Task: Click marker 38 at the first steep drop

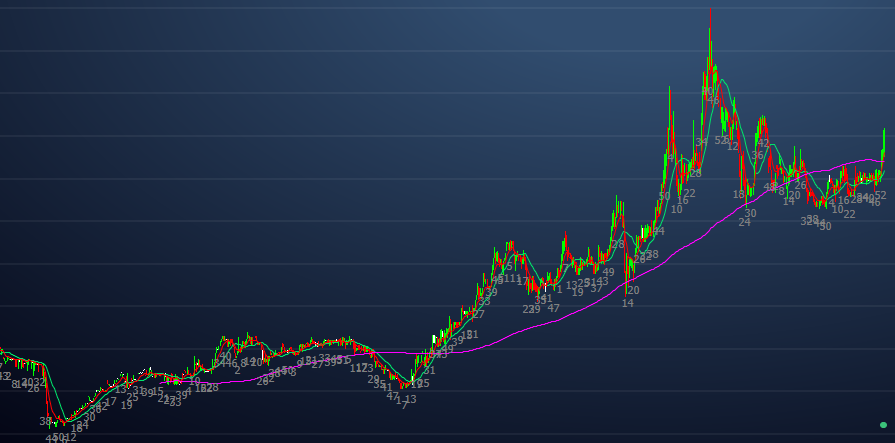Action: (x=45, y=422)
